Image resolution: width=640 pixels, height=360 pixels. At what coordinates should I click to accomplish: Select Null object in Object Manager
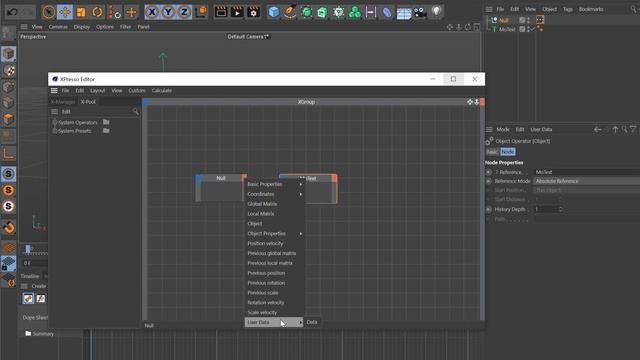click(504, 20)
